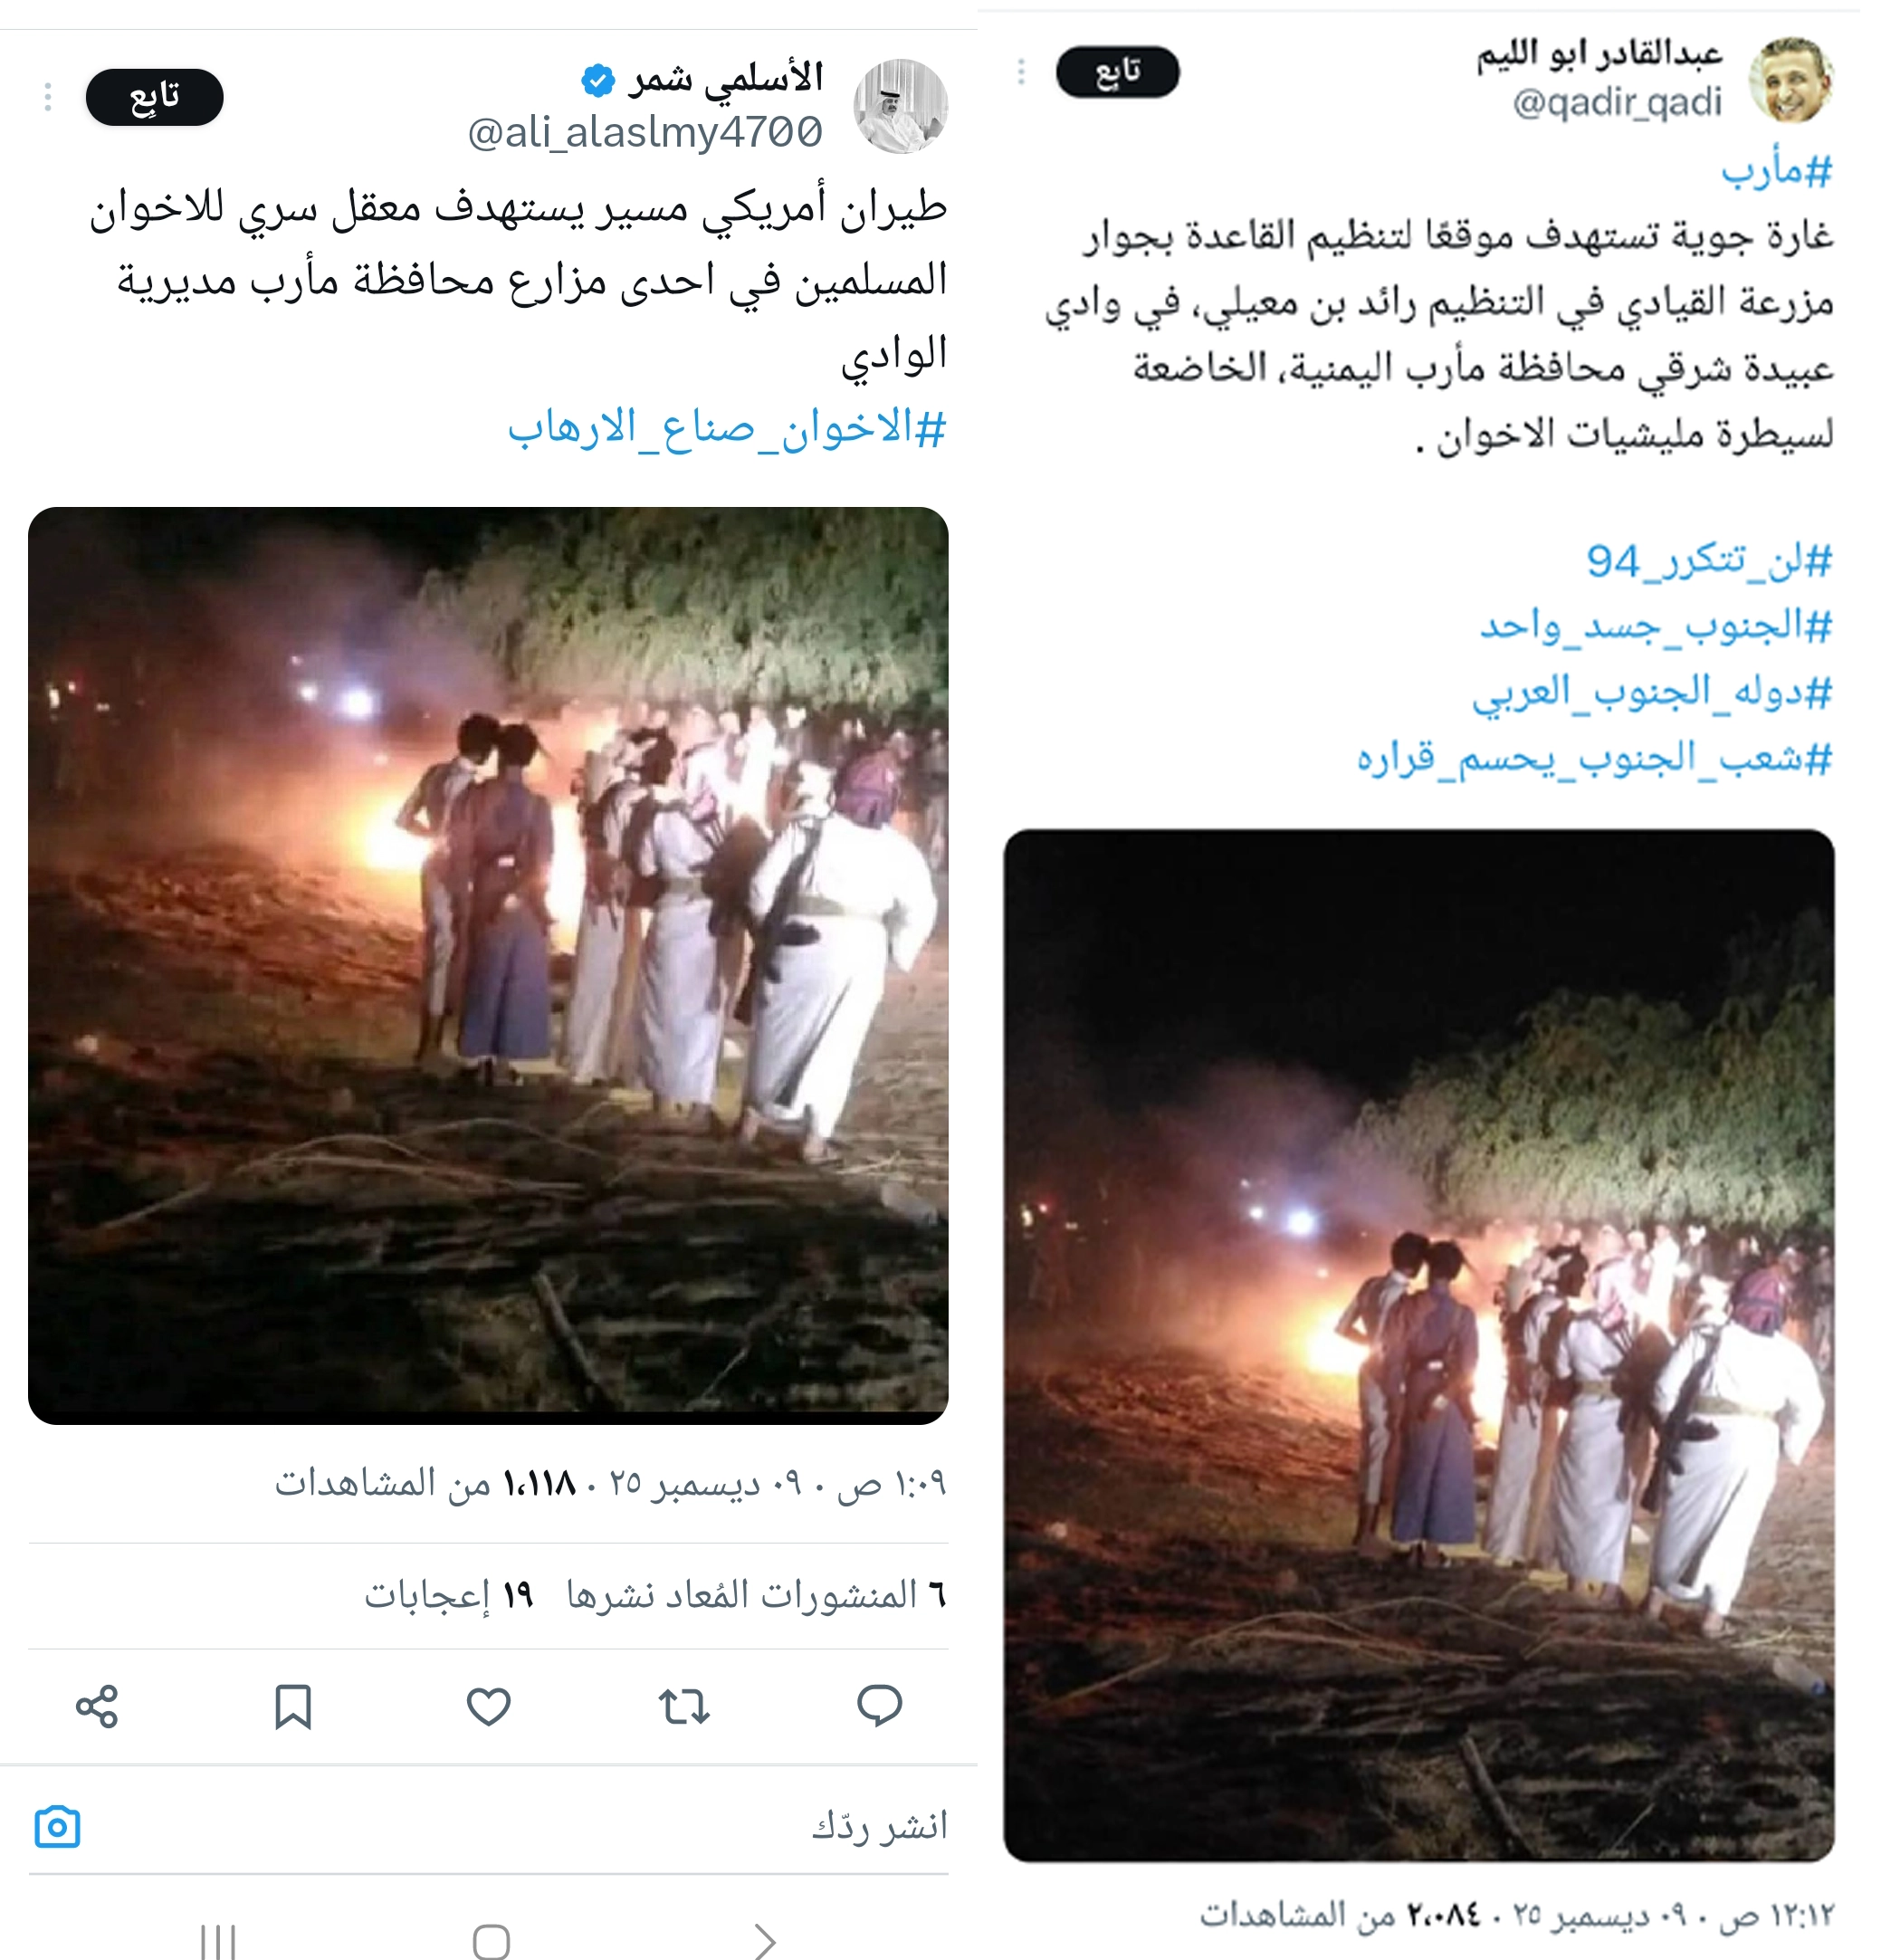Open the three-dot menu on right tweet
This screenshot has height=1960, width=1881.
pos(1021,72)
